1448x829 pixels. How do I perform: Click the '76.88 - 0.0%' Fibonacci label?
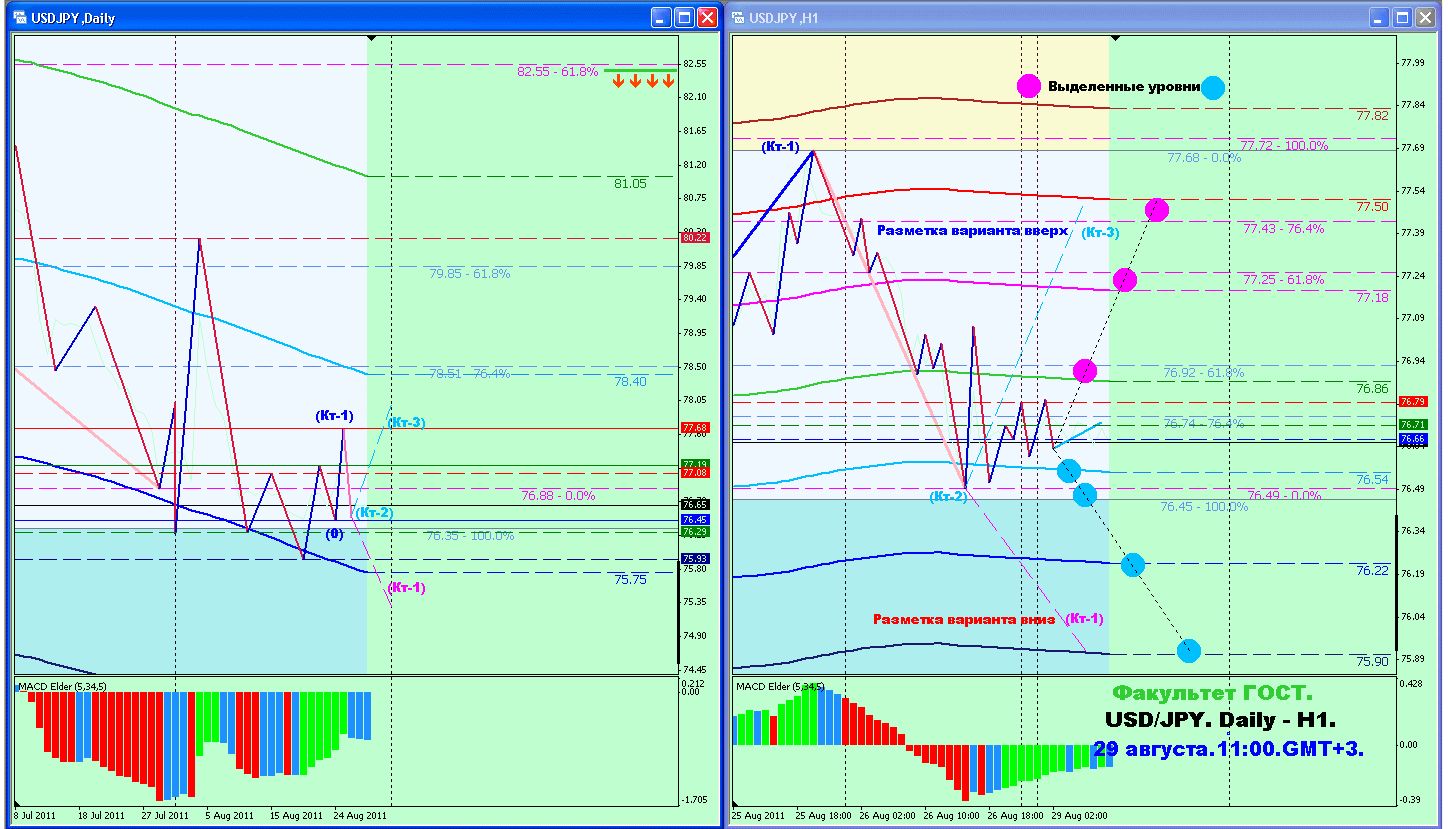(558, 495)
